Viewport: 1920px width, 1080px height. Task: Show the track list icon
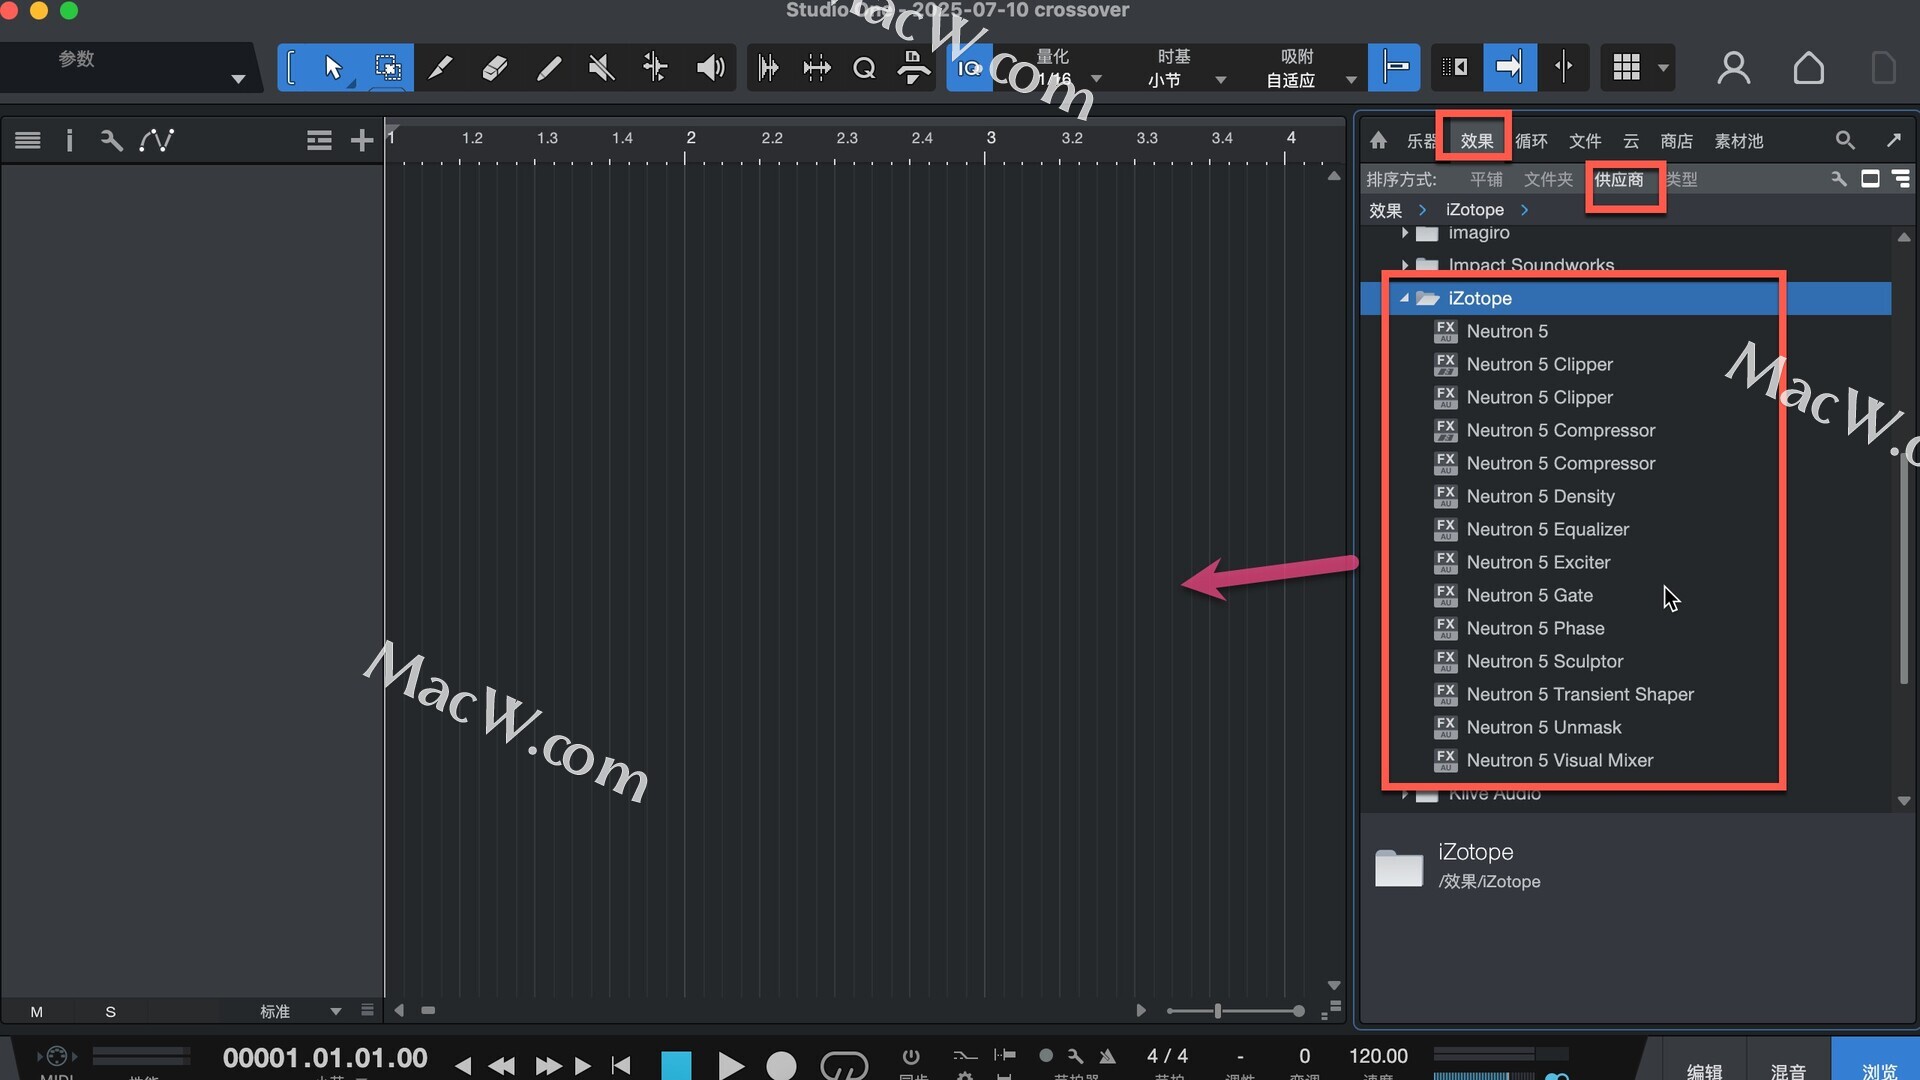[28, 140]
